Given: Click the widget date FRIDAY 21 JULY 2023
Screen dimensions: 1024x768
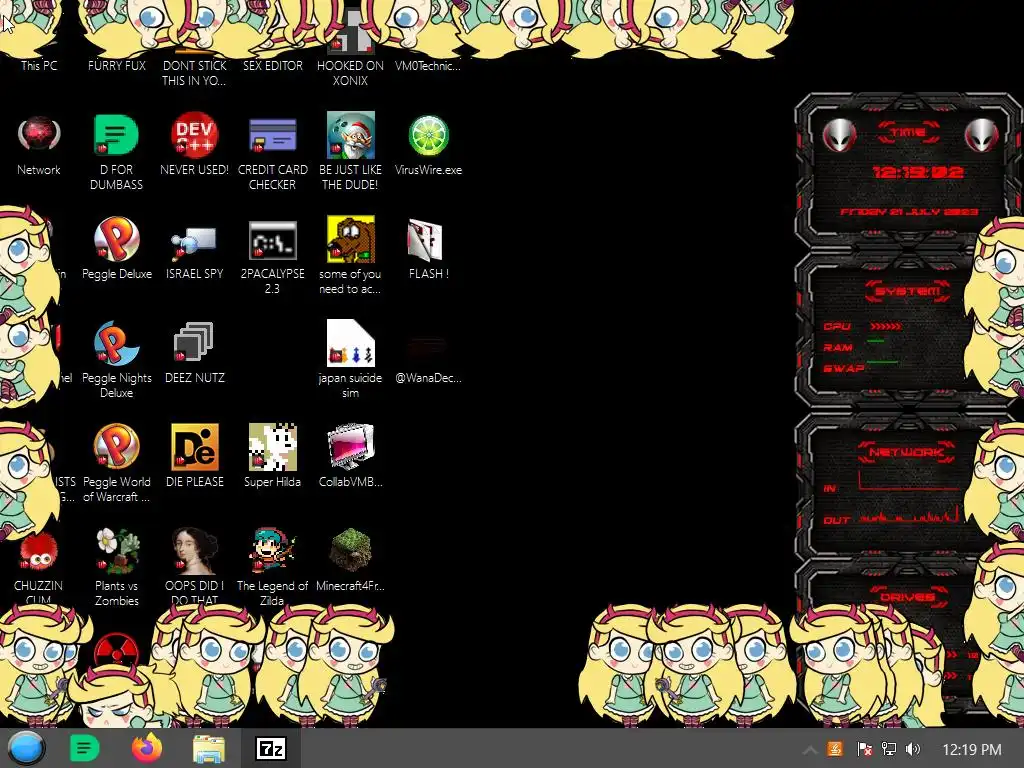Looking at the screenshot, I should pyautogui.click(x=908, y=212).
